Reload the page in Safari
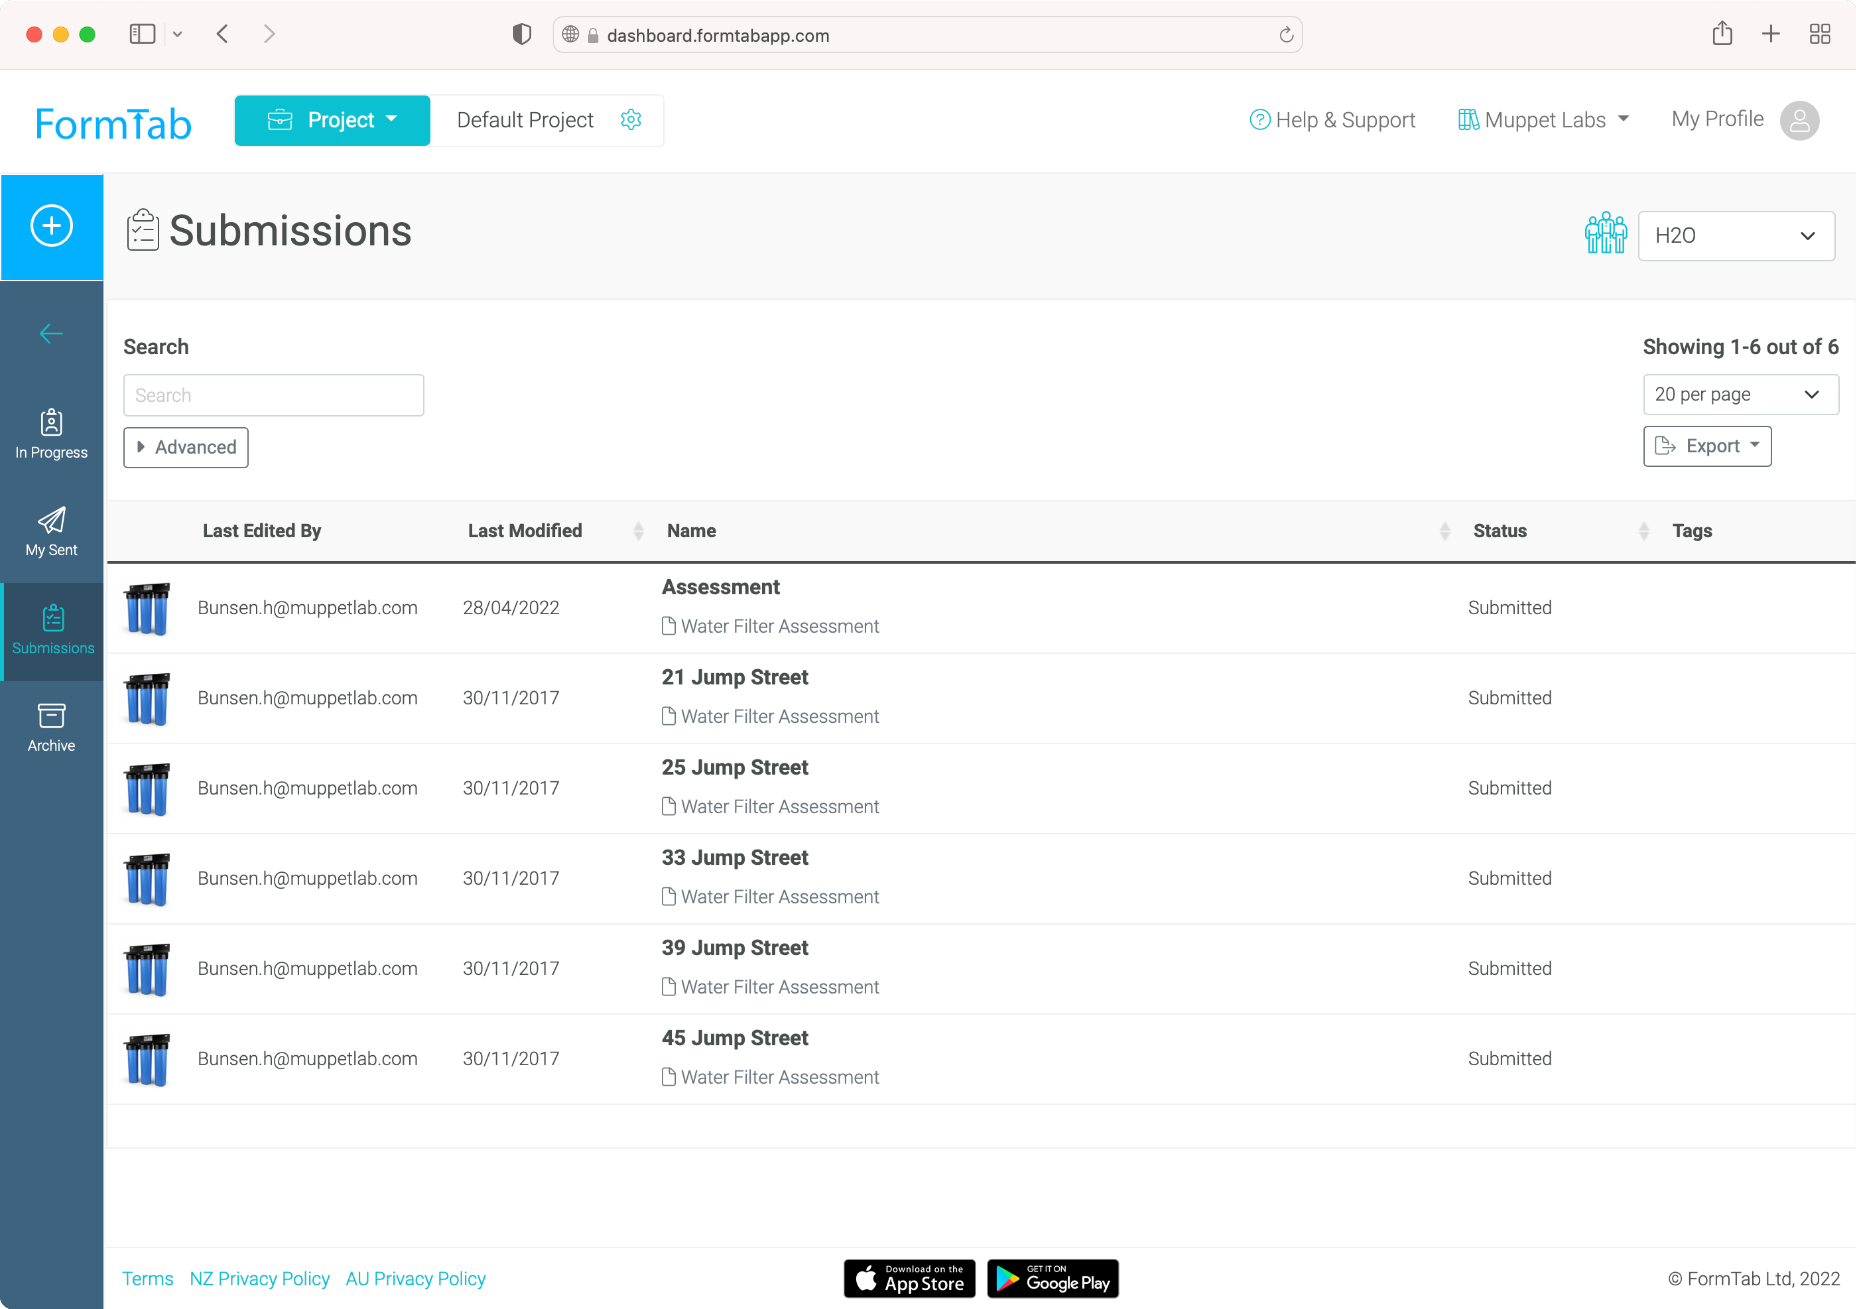Viewport: 1856px width, 1309px height. pyautogui.click(x=1286, y=35)
